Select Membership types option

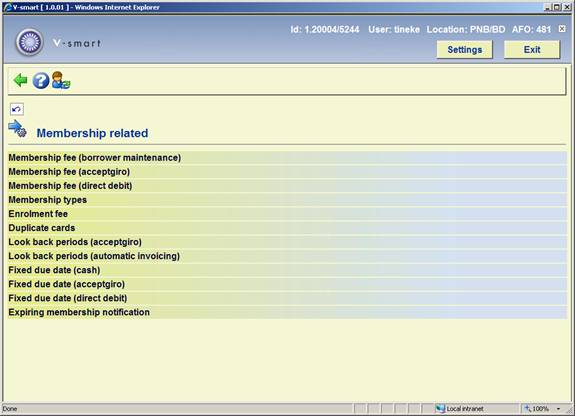[287, 200]
